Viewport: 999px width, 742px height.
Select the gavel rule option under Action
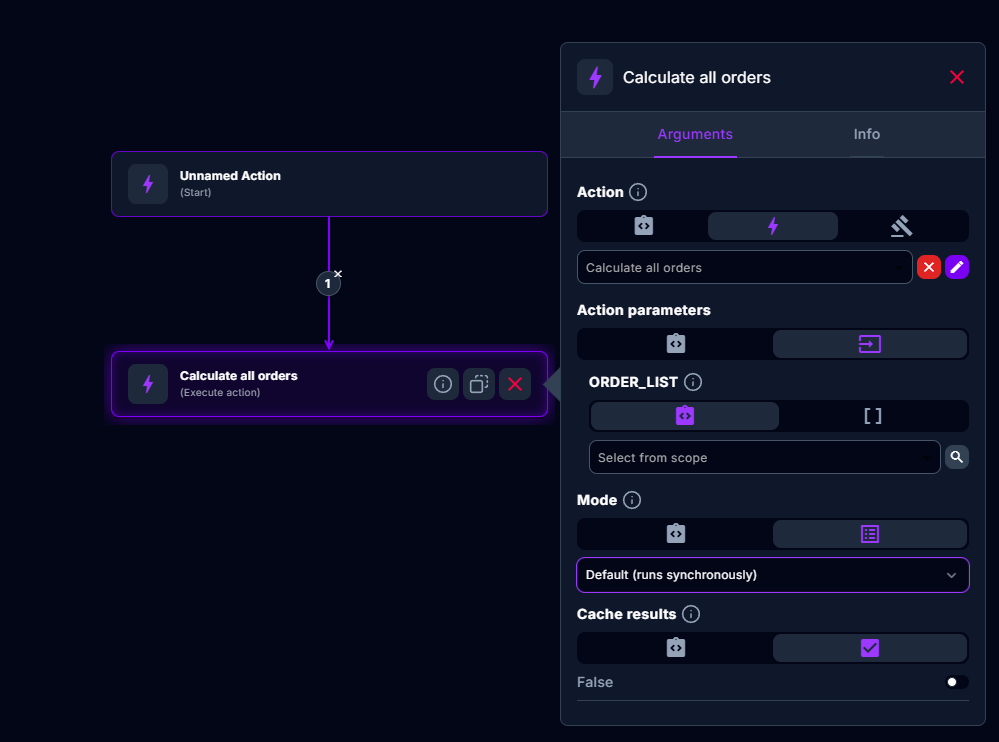pos(902,226)
